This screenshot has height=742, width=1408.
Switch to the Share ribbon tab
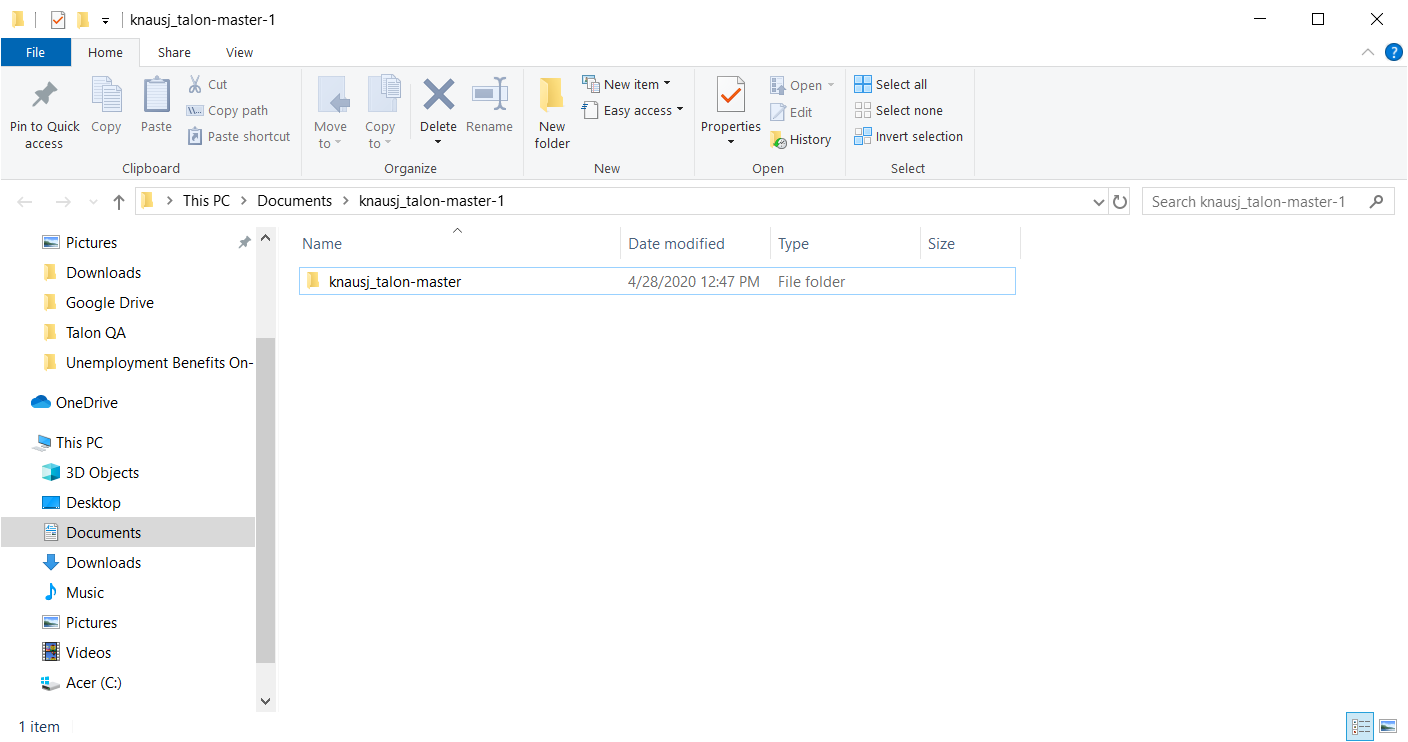(174, 53)
